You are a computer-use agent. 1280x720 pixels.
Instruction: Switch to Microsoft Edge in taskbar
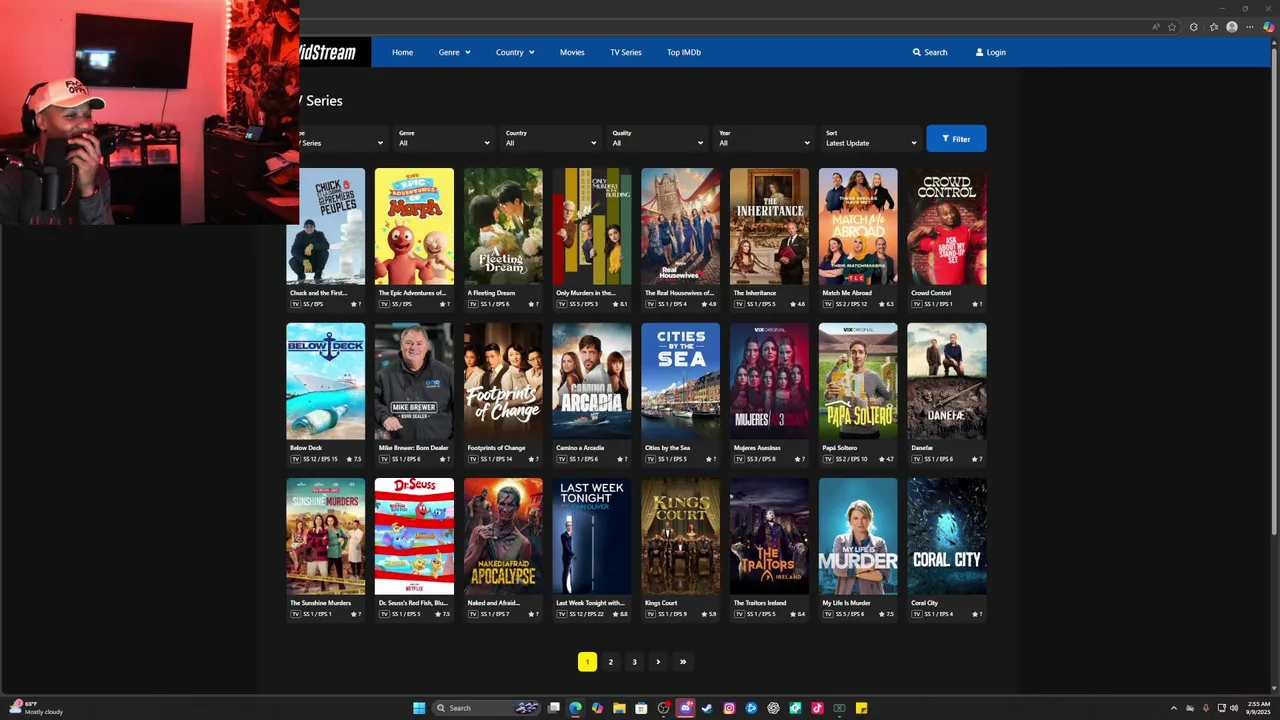point(575,708)
